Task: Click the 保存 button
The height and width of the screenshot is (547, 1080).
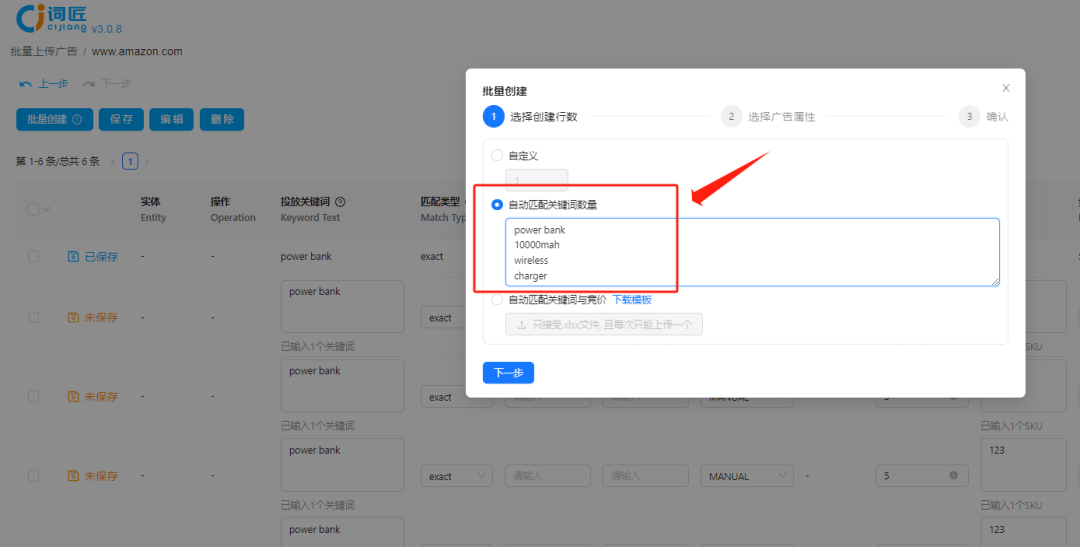Action: (121, 119)
